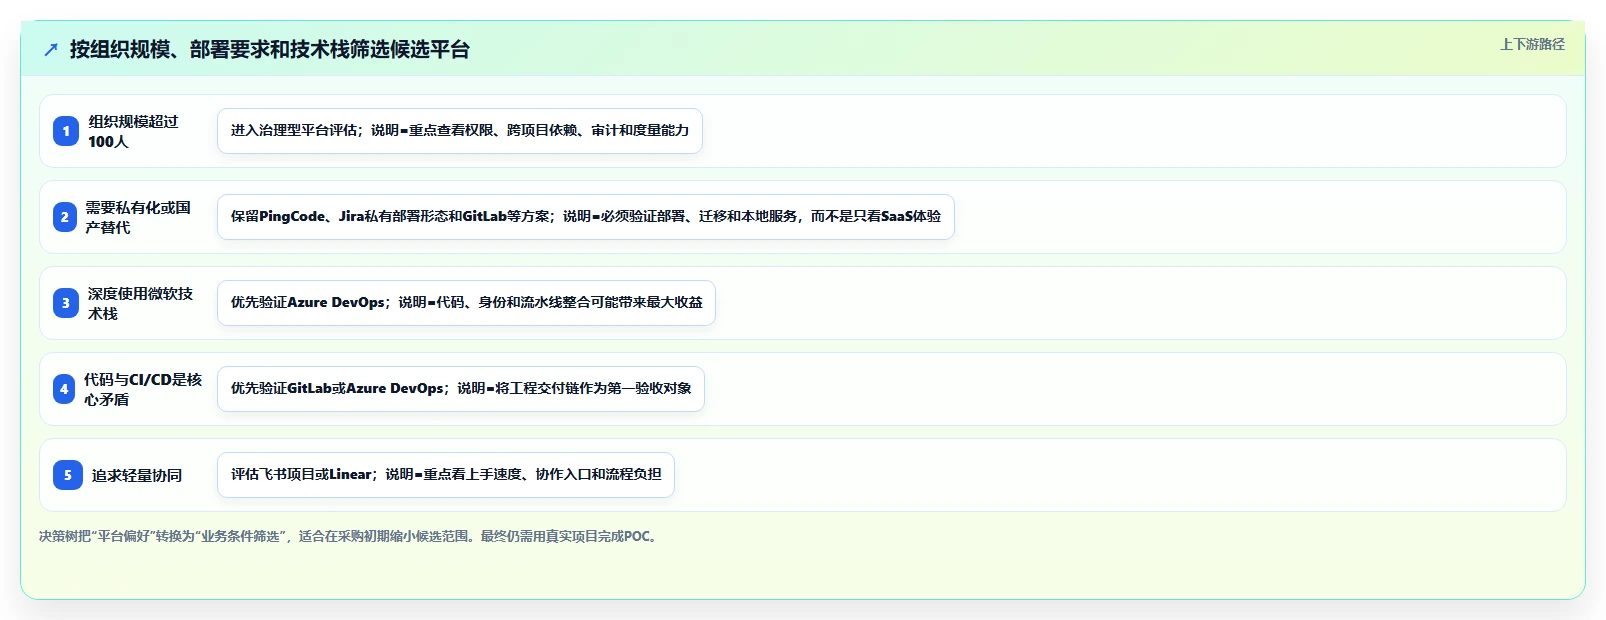
Task: Open the 优先验证Azure DevOps recommendation box
Action: [466, 303]
